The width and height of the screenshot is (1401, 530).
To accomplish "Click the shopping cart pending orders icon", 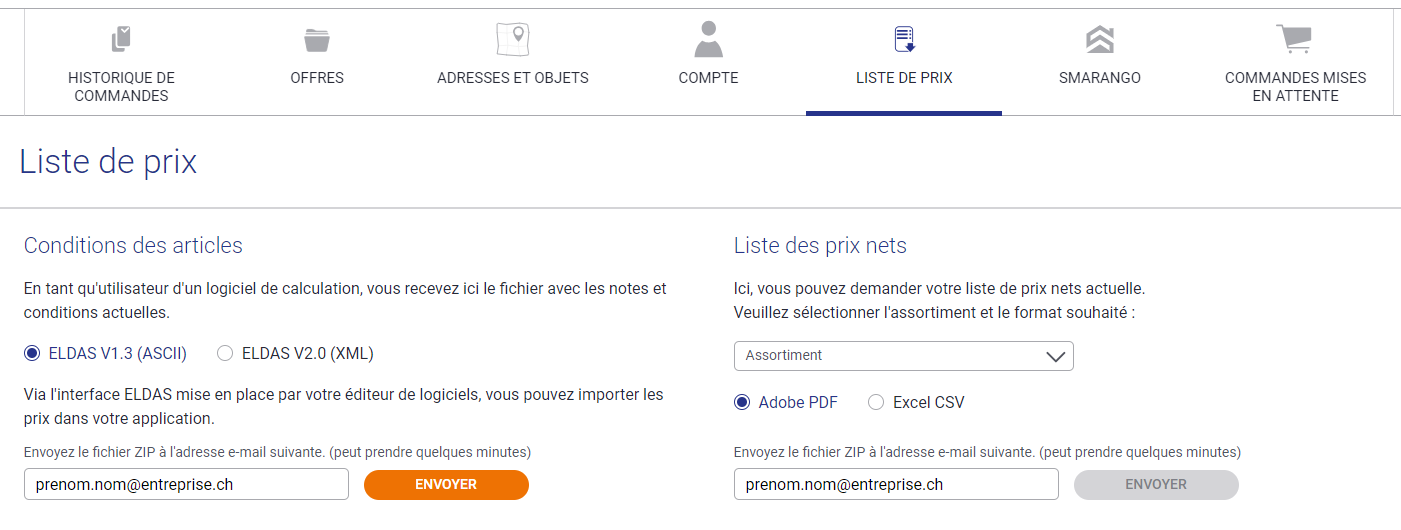I will pyautogui.click(x=1294, y=40).
